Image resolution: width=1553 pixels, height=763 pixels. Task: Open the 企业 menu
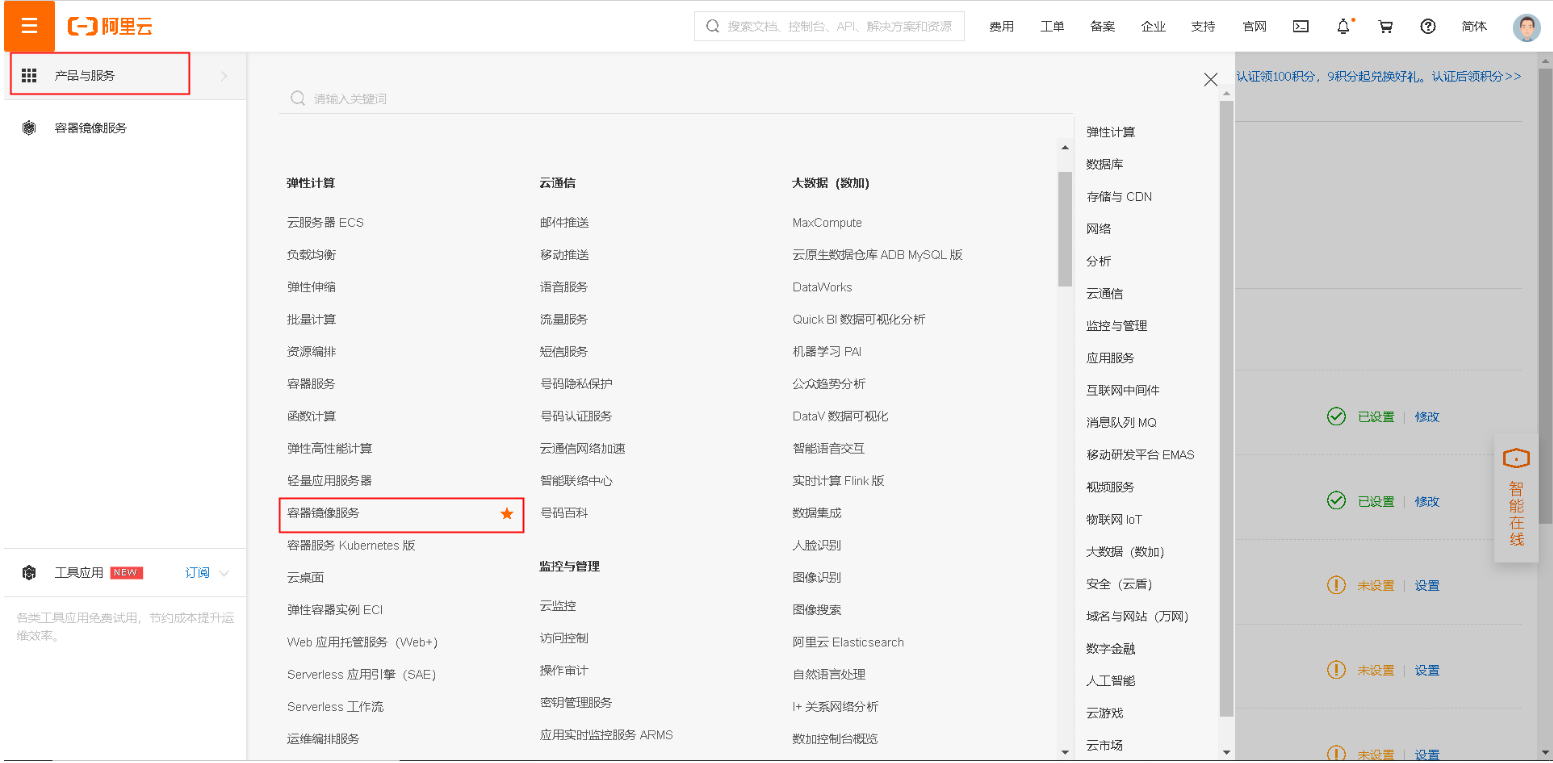(x=1153, y=27)
